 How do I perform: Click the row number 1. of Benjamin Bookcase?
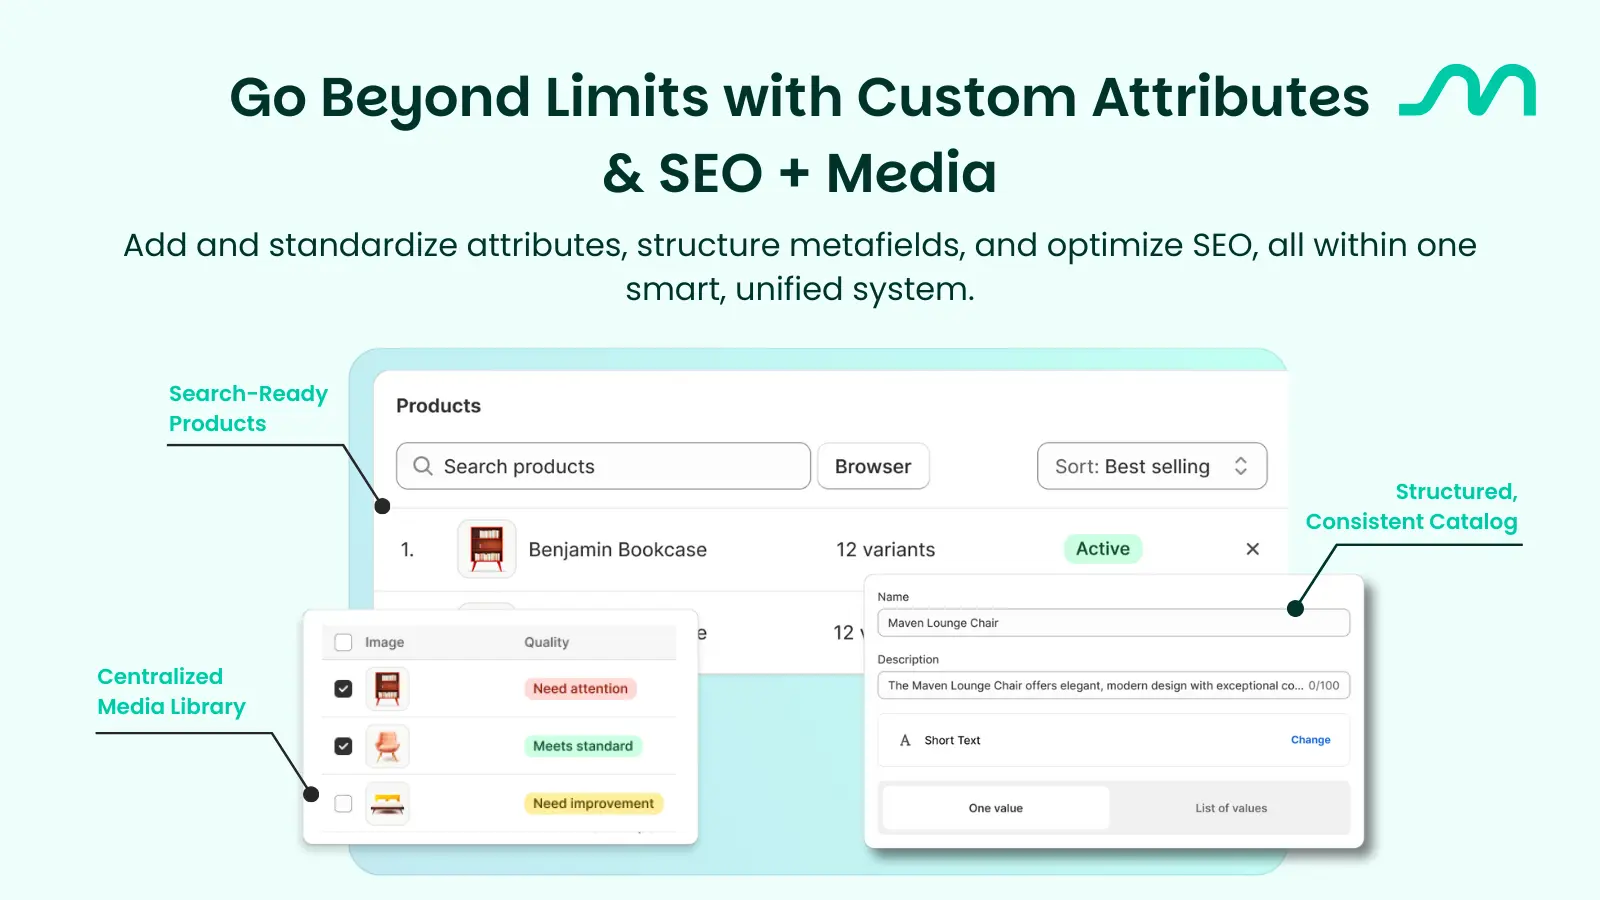[407, 549]
